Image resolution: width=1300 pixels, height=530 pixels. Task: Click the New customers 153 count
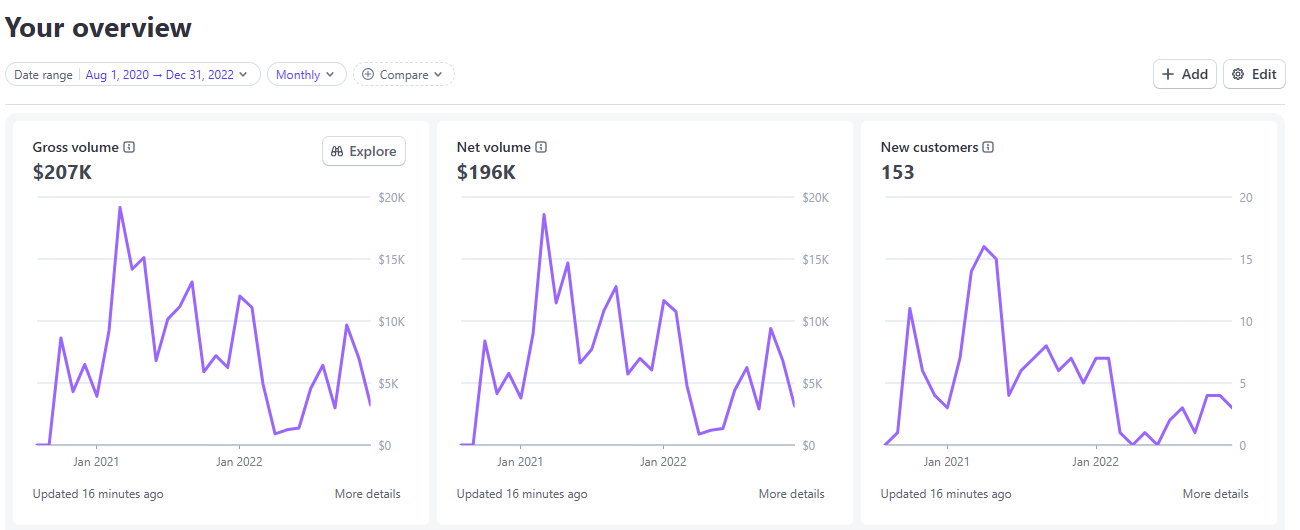click(897, 172)
